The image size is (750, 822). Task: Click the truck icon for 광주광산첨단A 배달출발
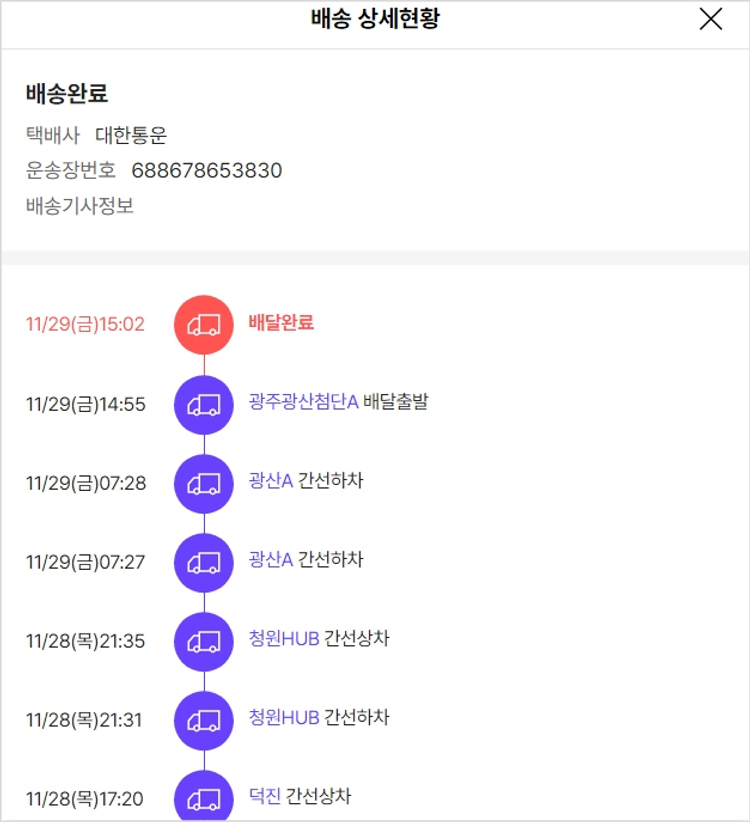click(204, 404)
